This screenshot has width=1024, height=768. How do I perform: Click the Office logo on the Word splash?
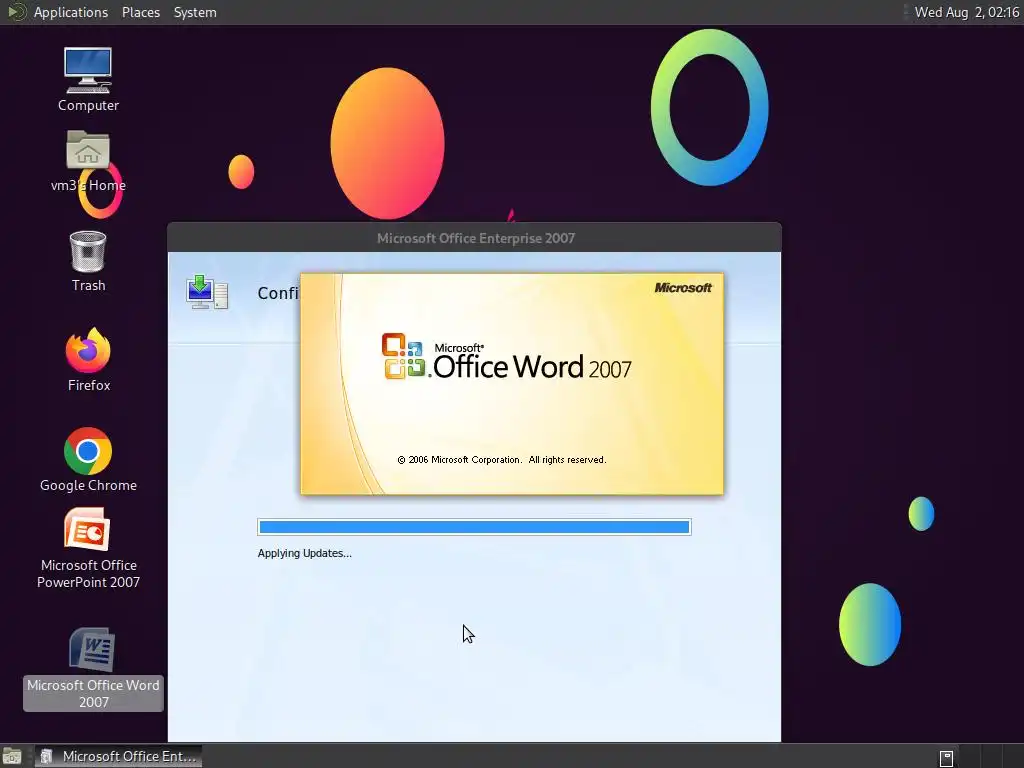click(x=404, y=356)
